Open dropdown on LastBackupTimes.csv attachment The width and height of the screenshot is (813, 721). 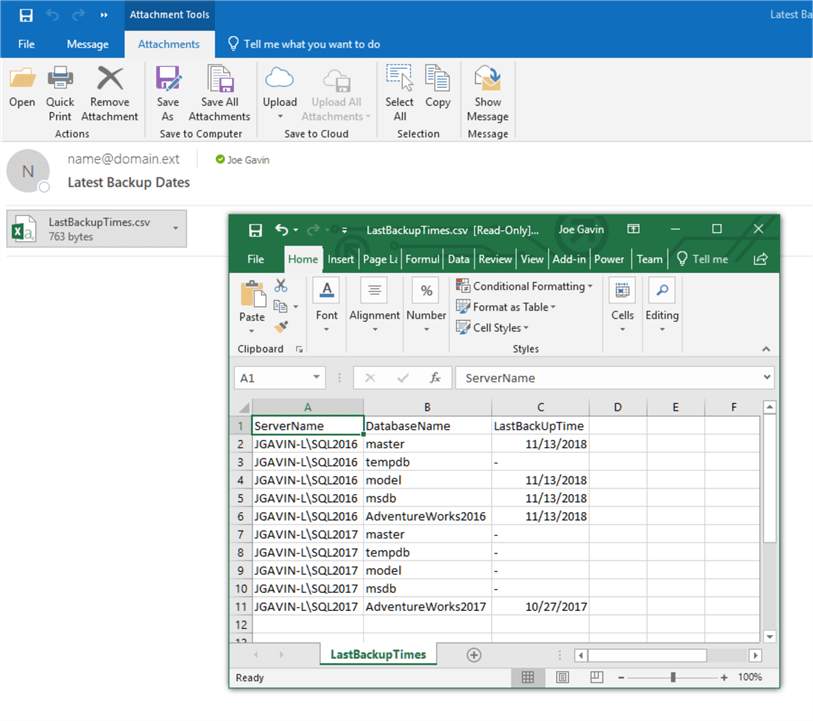tap(176, 229)
